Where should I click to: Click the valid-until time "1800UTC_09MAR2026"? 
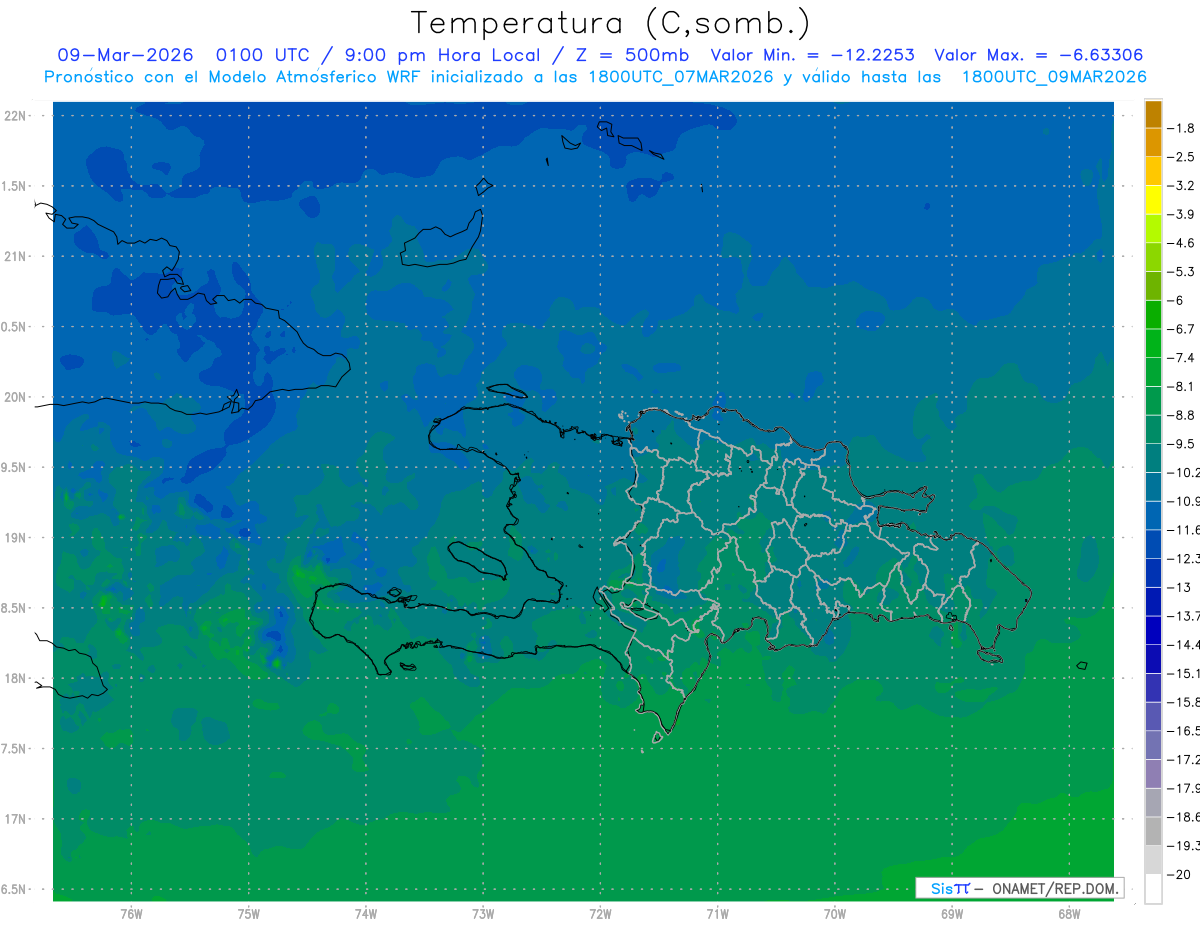[x=1054, y=77]
